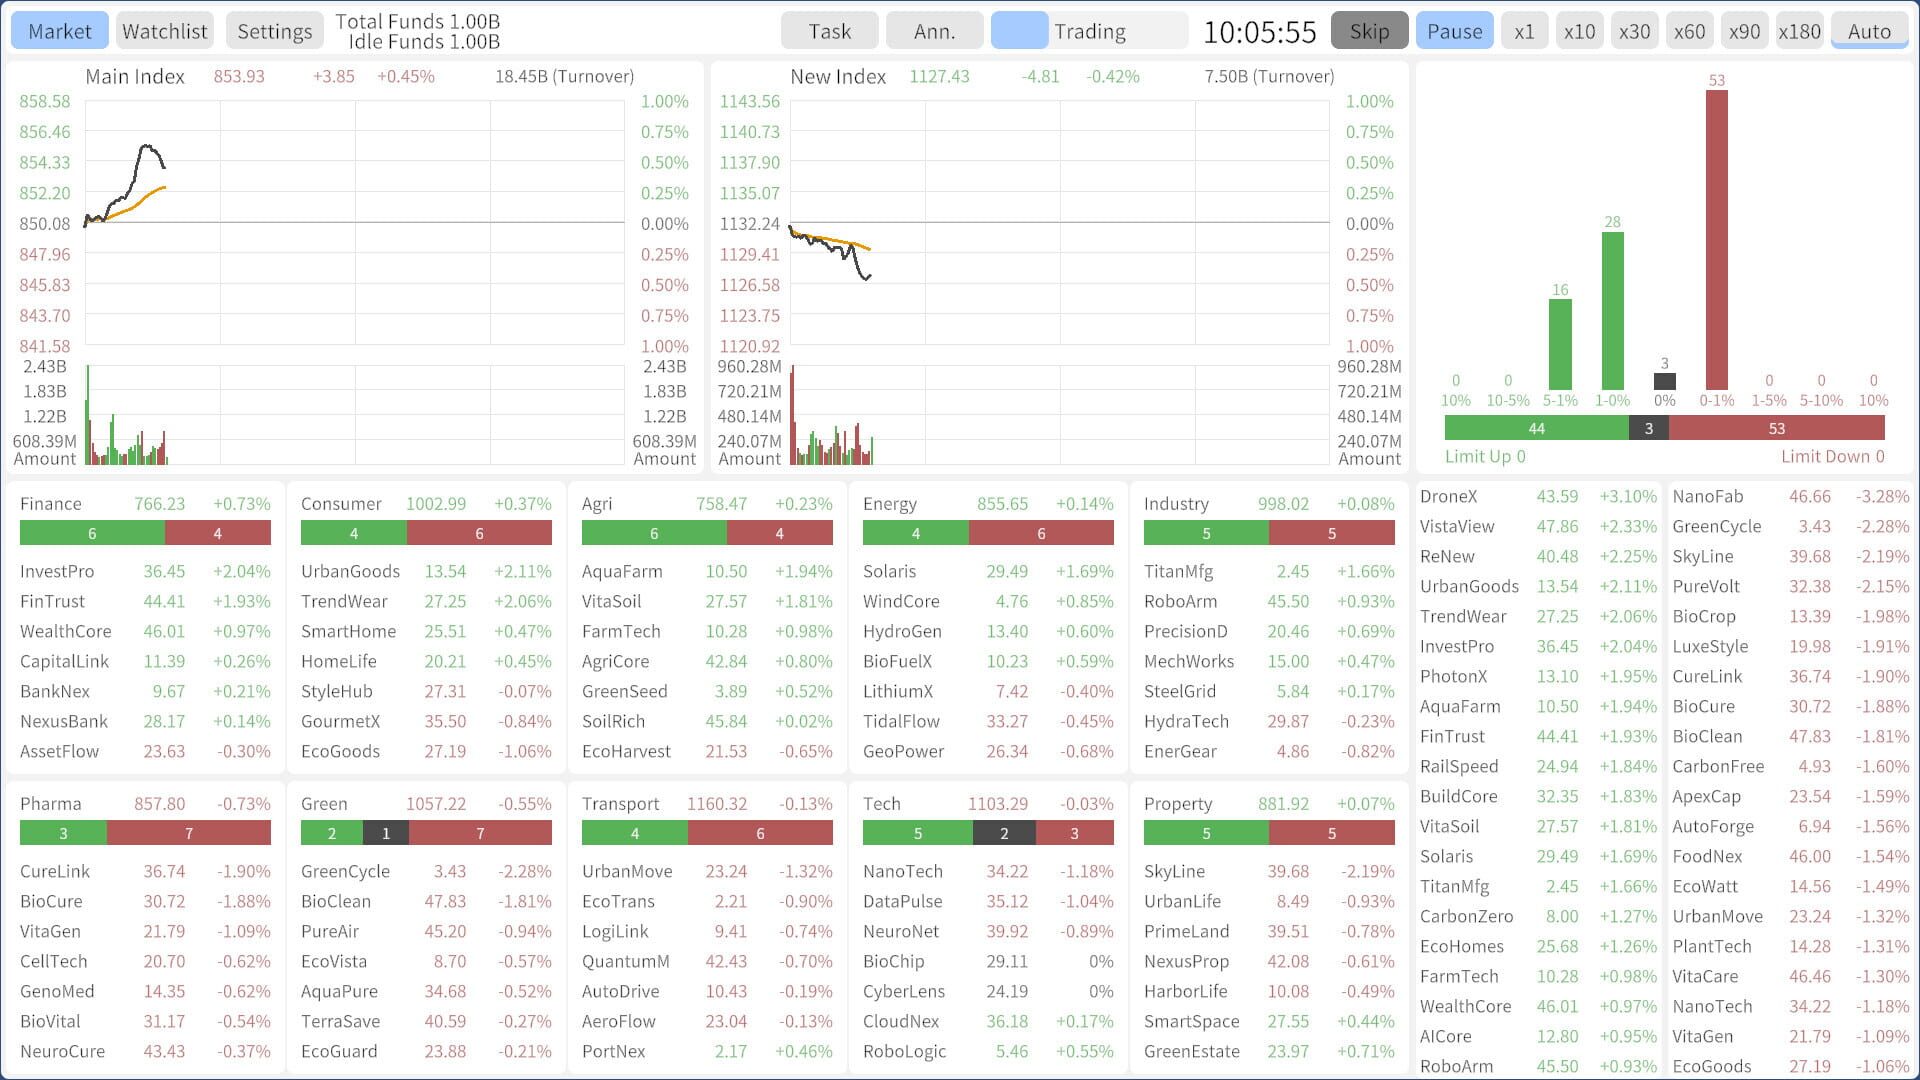Pause the market simulation
The height and width of the screenshot is (1080, 1920).
tap(1454, 31)
